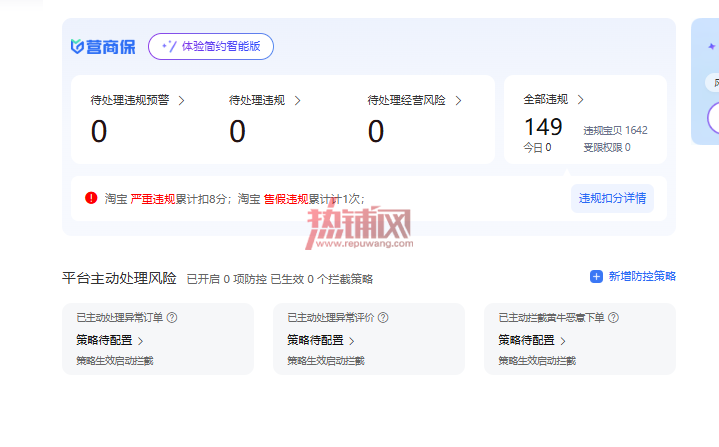
Task: Open help icon next to 已主动拦截黄牛恶意下单
Action: click(x=614, y=317)
